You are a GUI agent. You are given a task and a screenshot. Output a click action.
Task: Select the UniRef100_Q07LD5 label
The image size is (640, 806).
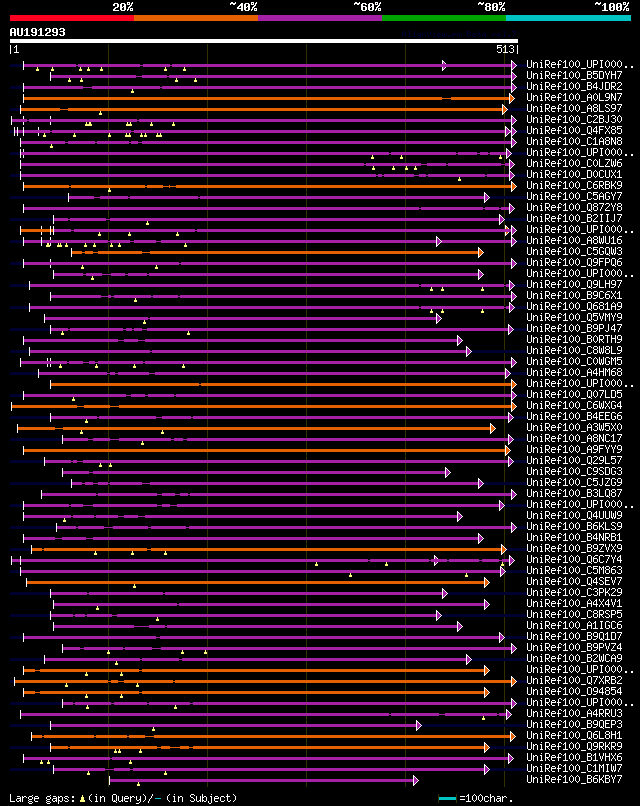[x=574, y=394]
